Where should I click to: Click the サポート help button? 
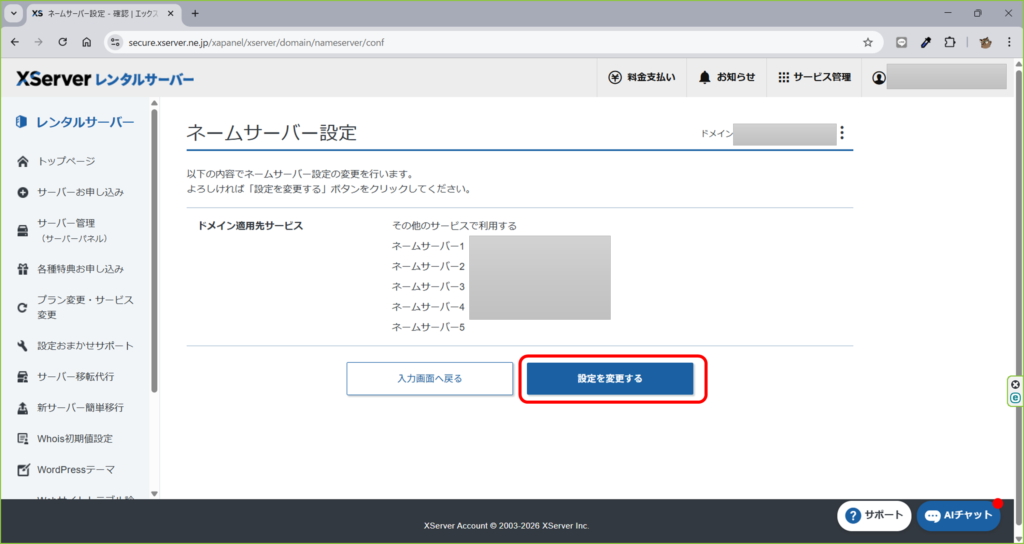coord(874,515)
